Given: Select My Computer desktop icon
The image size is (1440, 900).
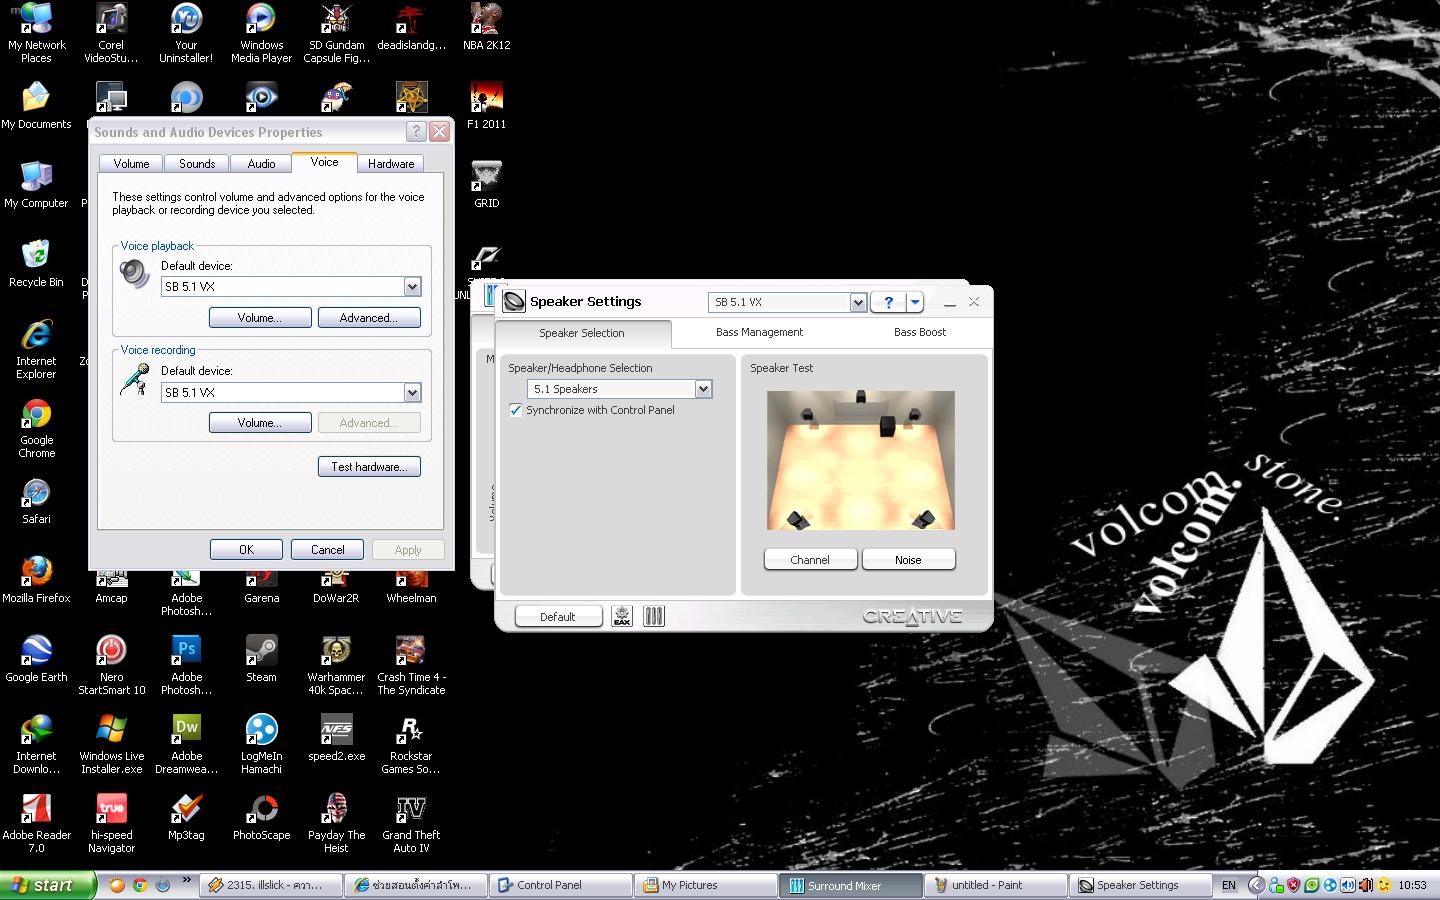Looking at the screenshot, I should tap(37, 184).
